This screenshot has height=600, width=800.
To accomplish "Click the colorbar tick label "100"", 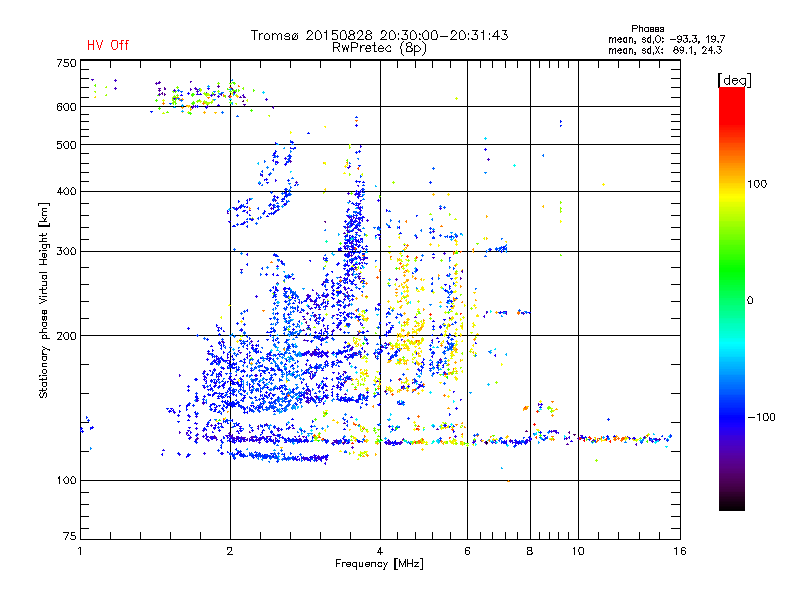I will click(757, 184).
